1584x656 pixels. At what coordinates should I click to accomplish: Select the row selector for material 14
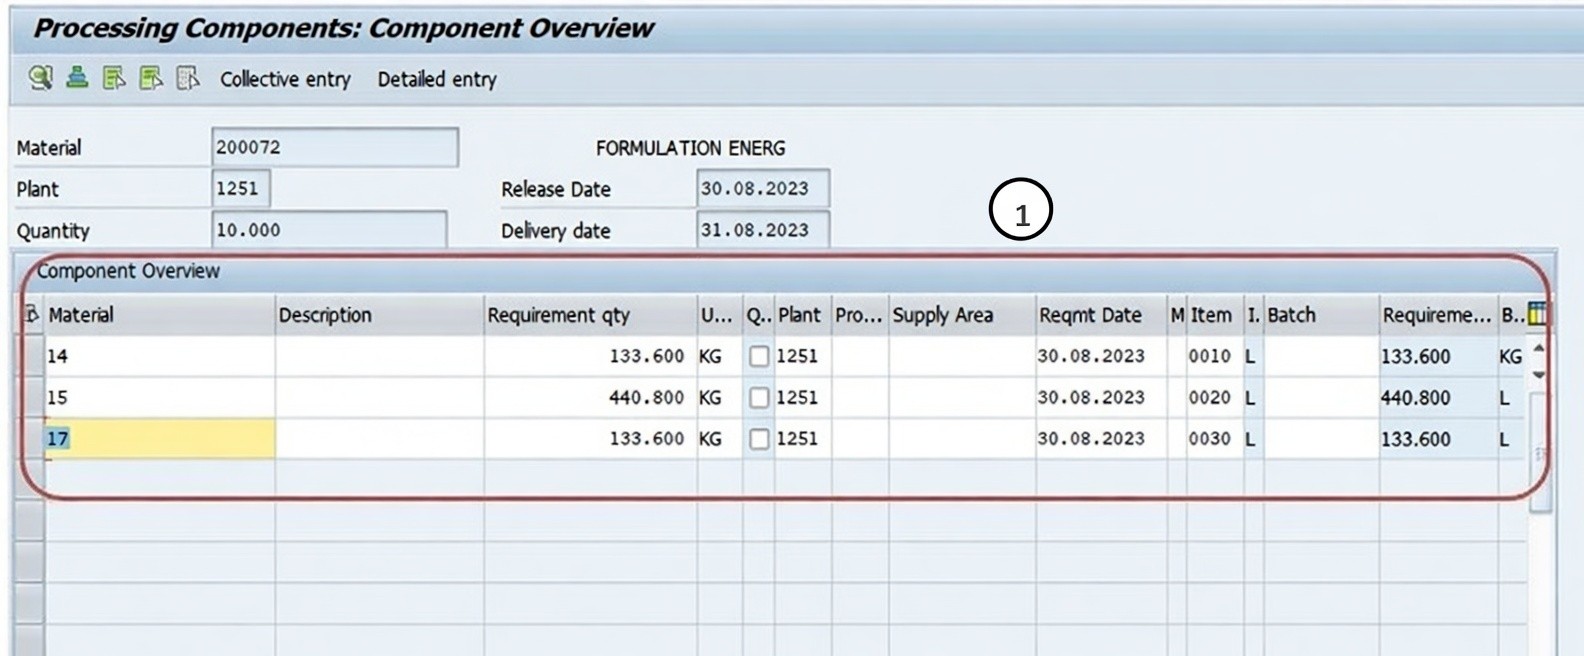(31, 356)
